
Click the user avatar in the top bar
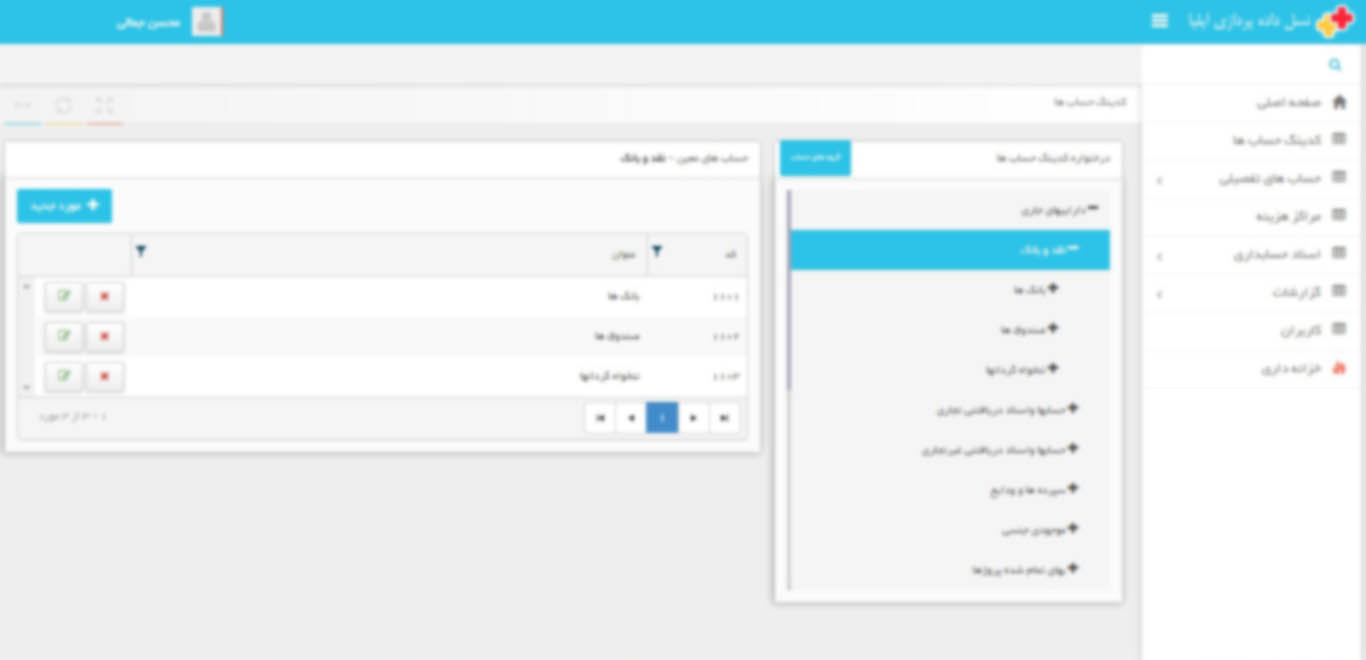tap(207, 20)
